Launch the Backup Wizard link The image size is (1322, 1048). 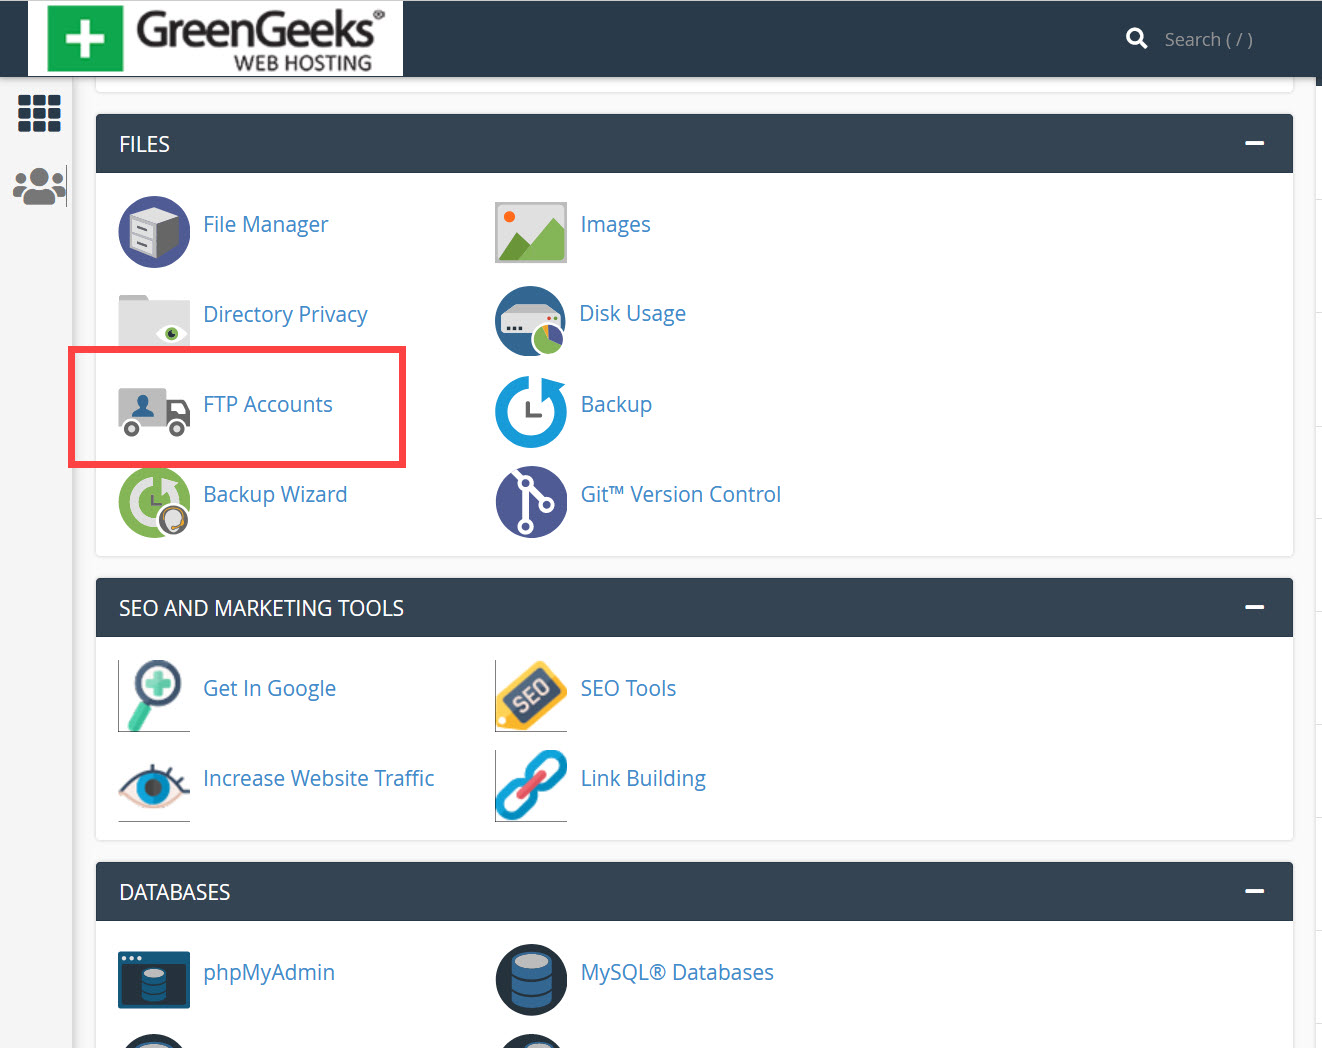[275, 494]
